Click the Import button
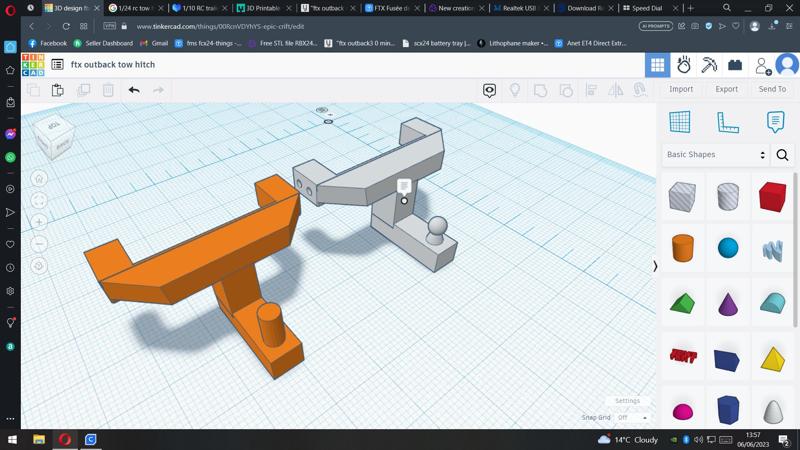 coord(681,89)
